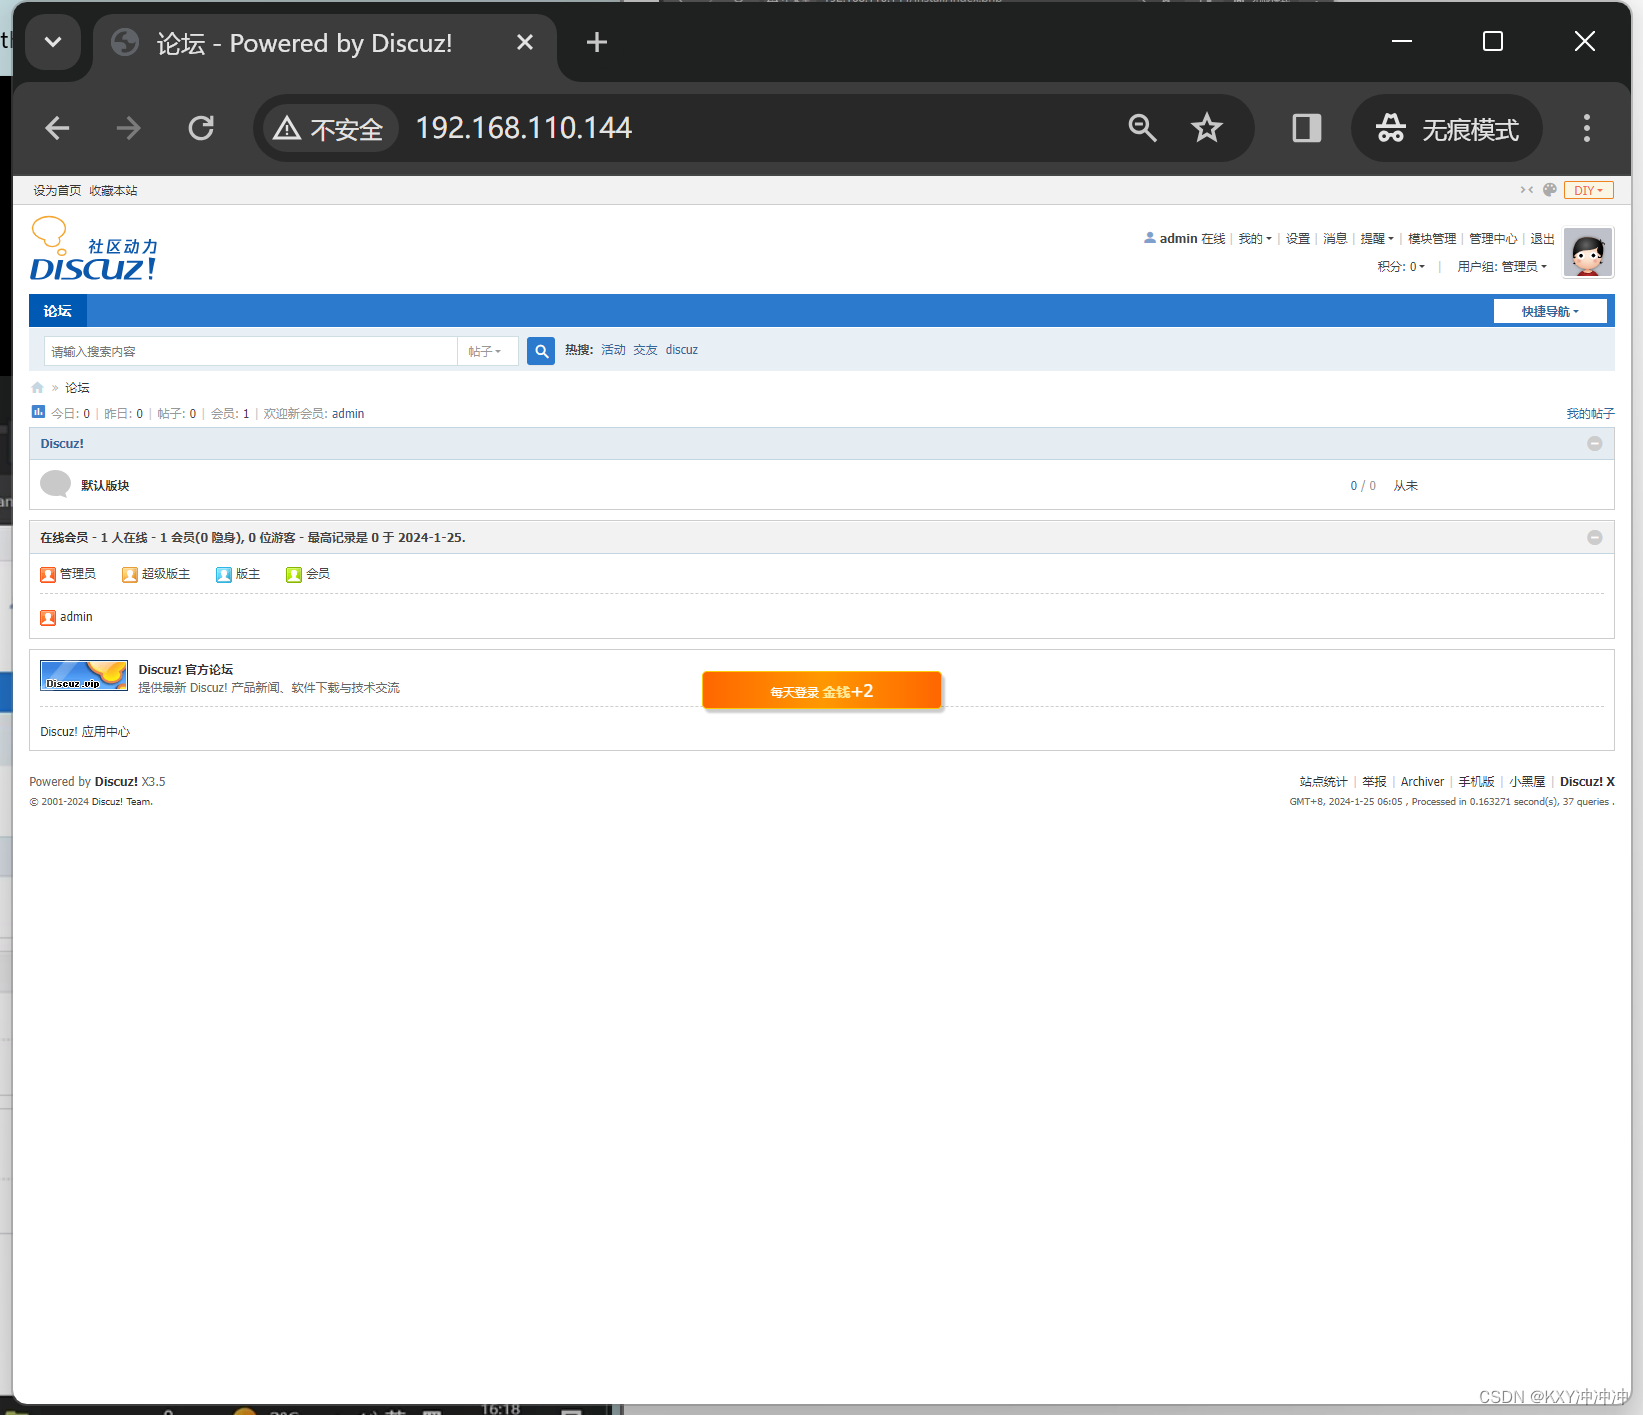This screenshot has height=1415, width=1643.
Task: Click hot search term 活动
Action: (613, 350)
